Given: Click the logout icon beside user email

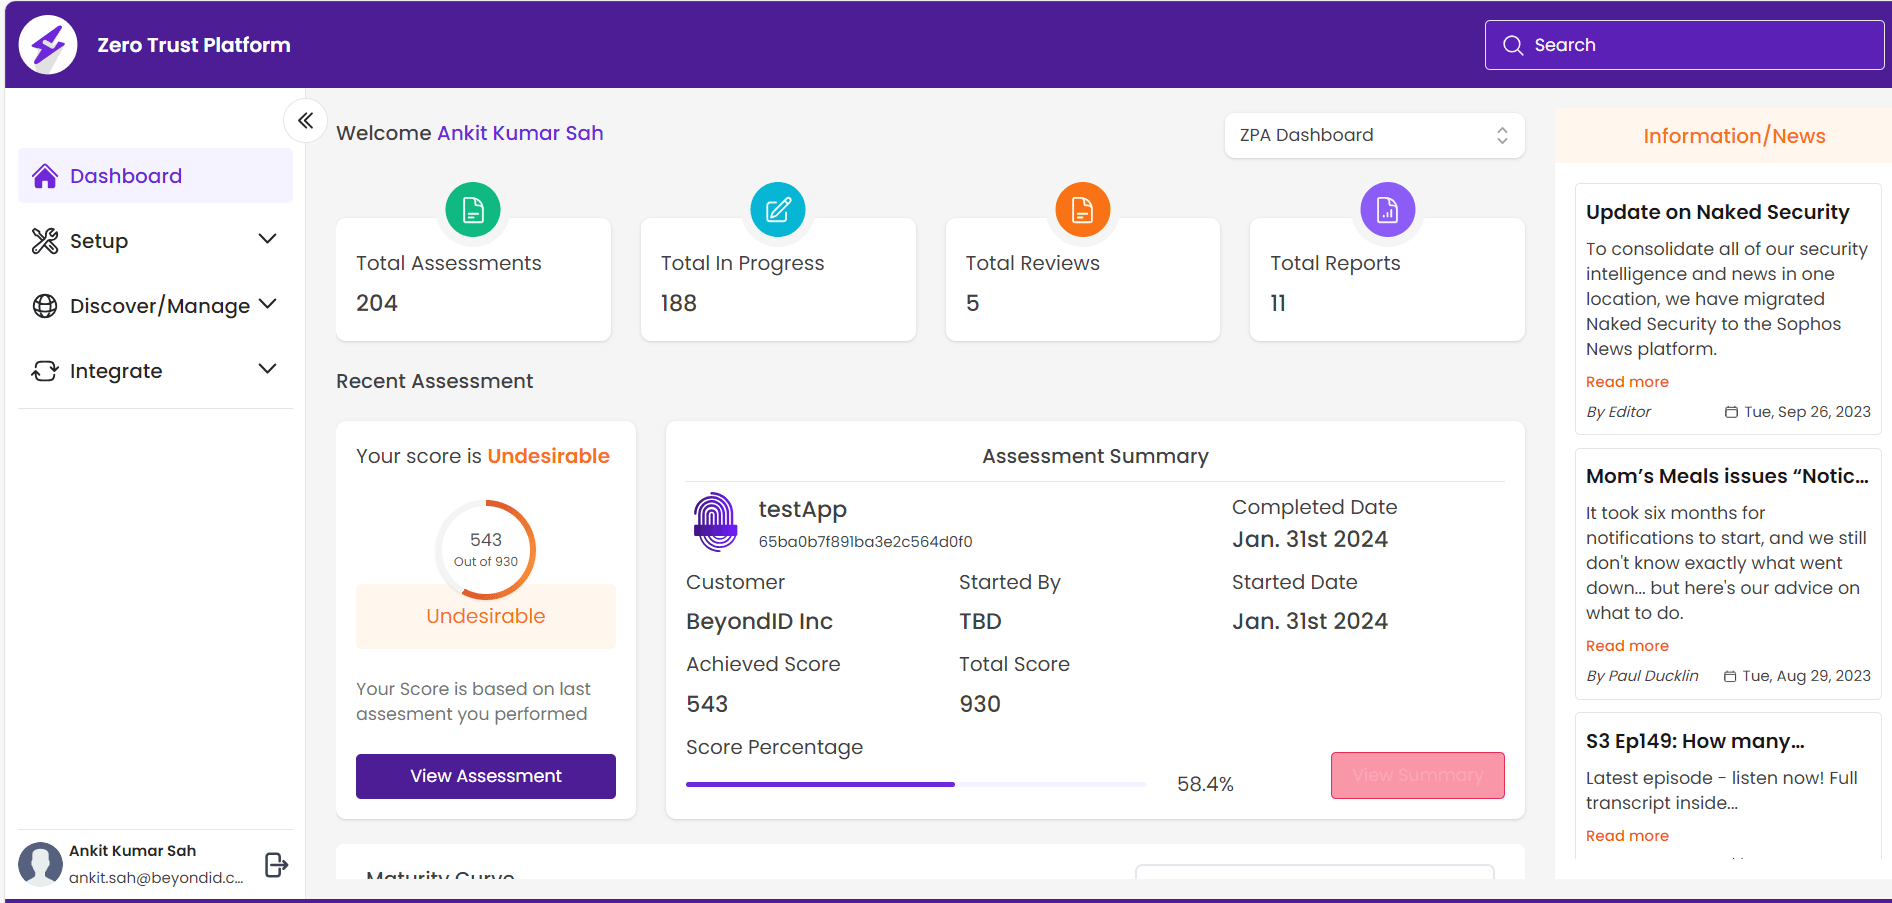Looking at the screenshot, I should tap(276, 865).
